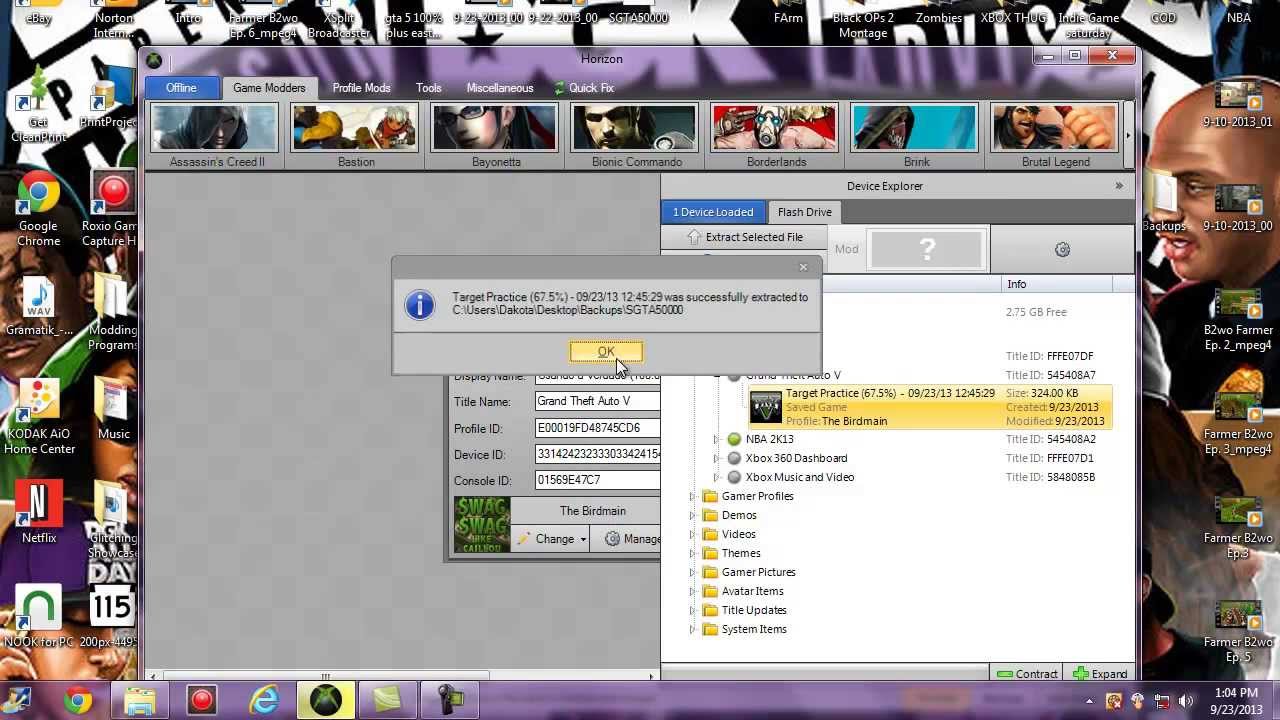Click the Xbox 360 Dashboard circle icon
1280x720 pixels.
coord(734,458)
